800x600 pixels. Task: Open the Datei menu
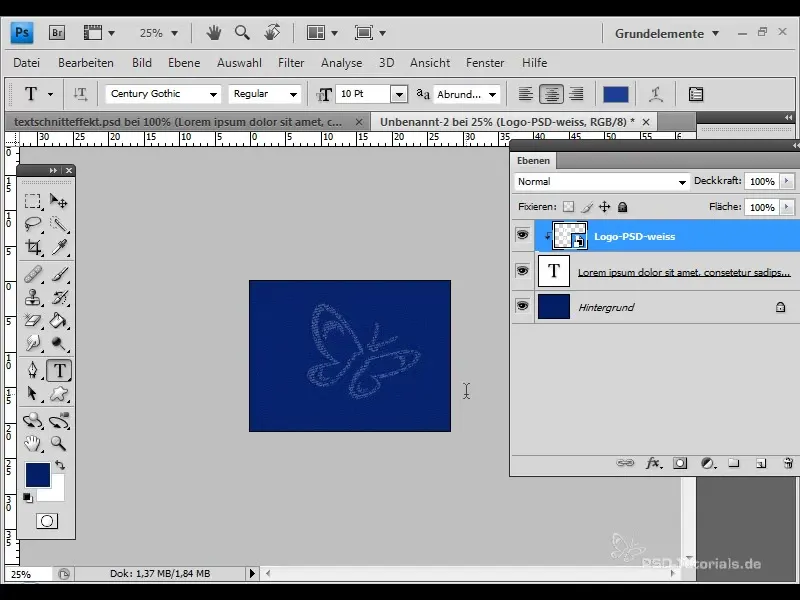click(x=27, y=63)
